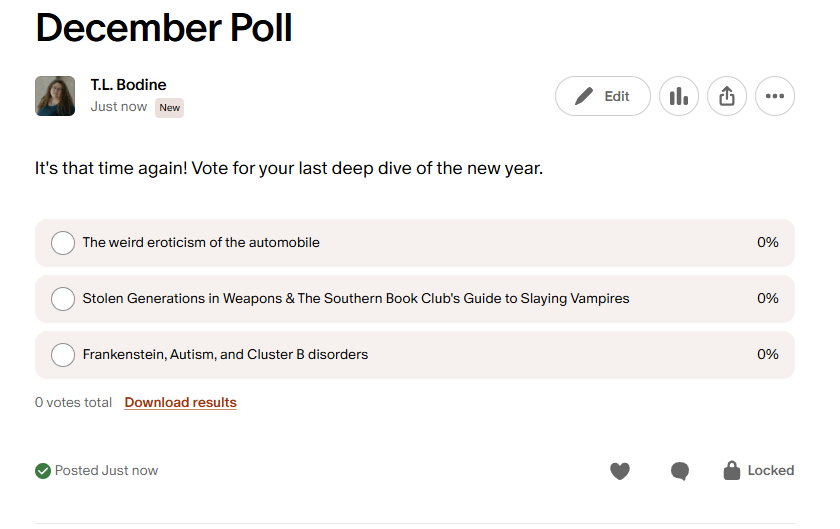
Task: Click the Edit post button
Action: [x=603, y=97]
